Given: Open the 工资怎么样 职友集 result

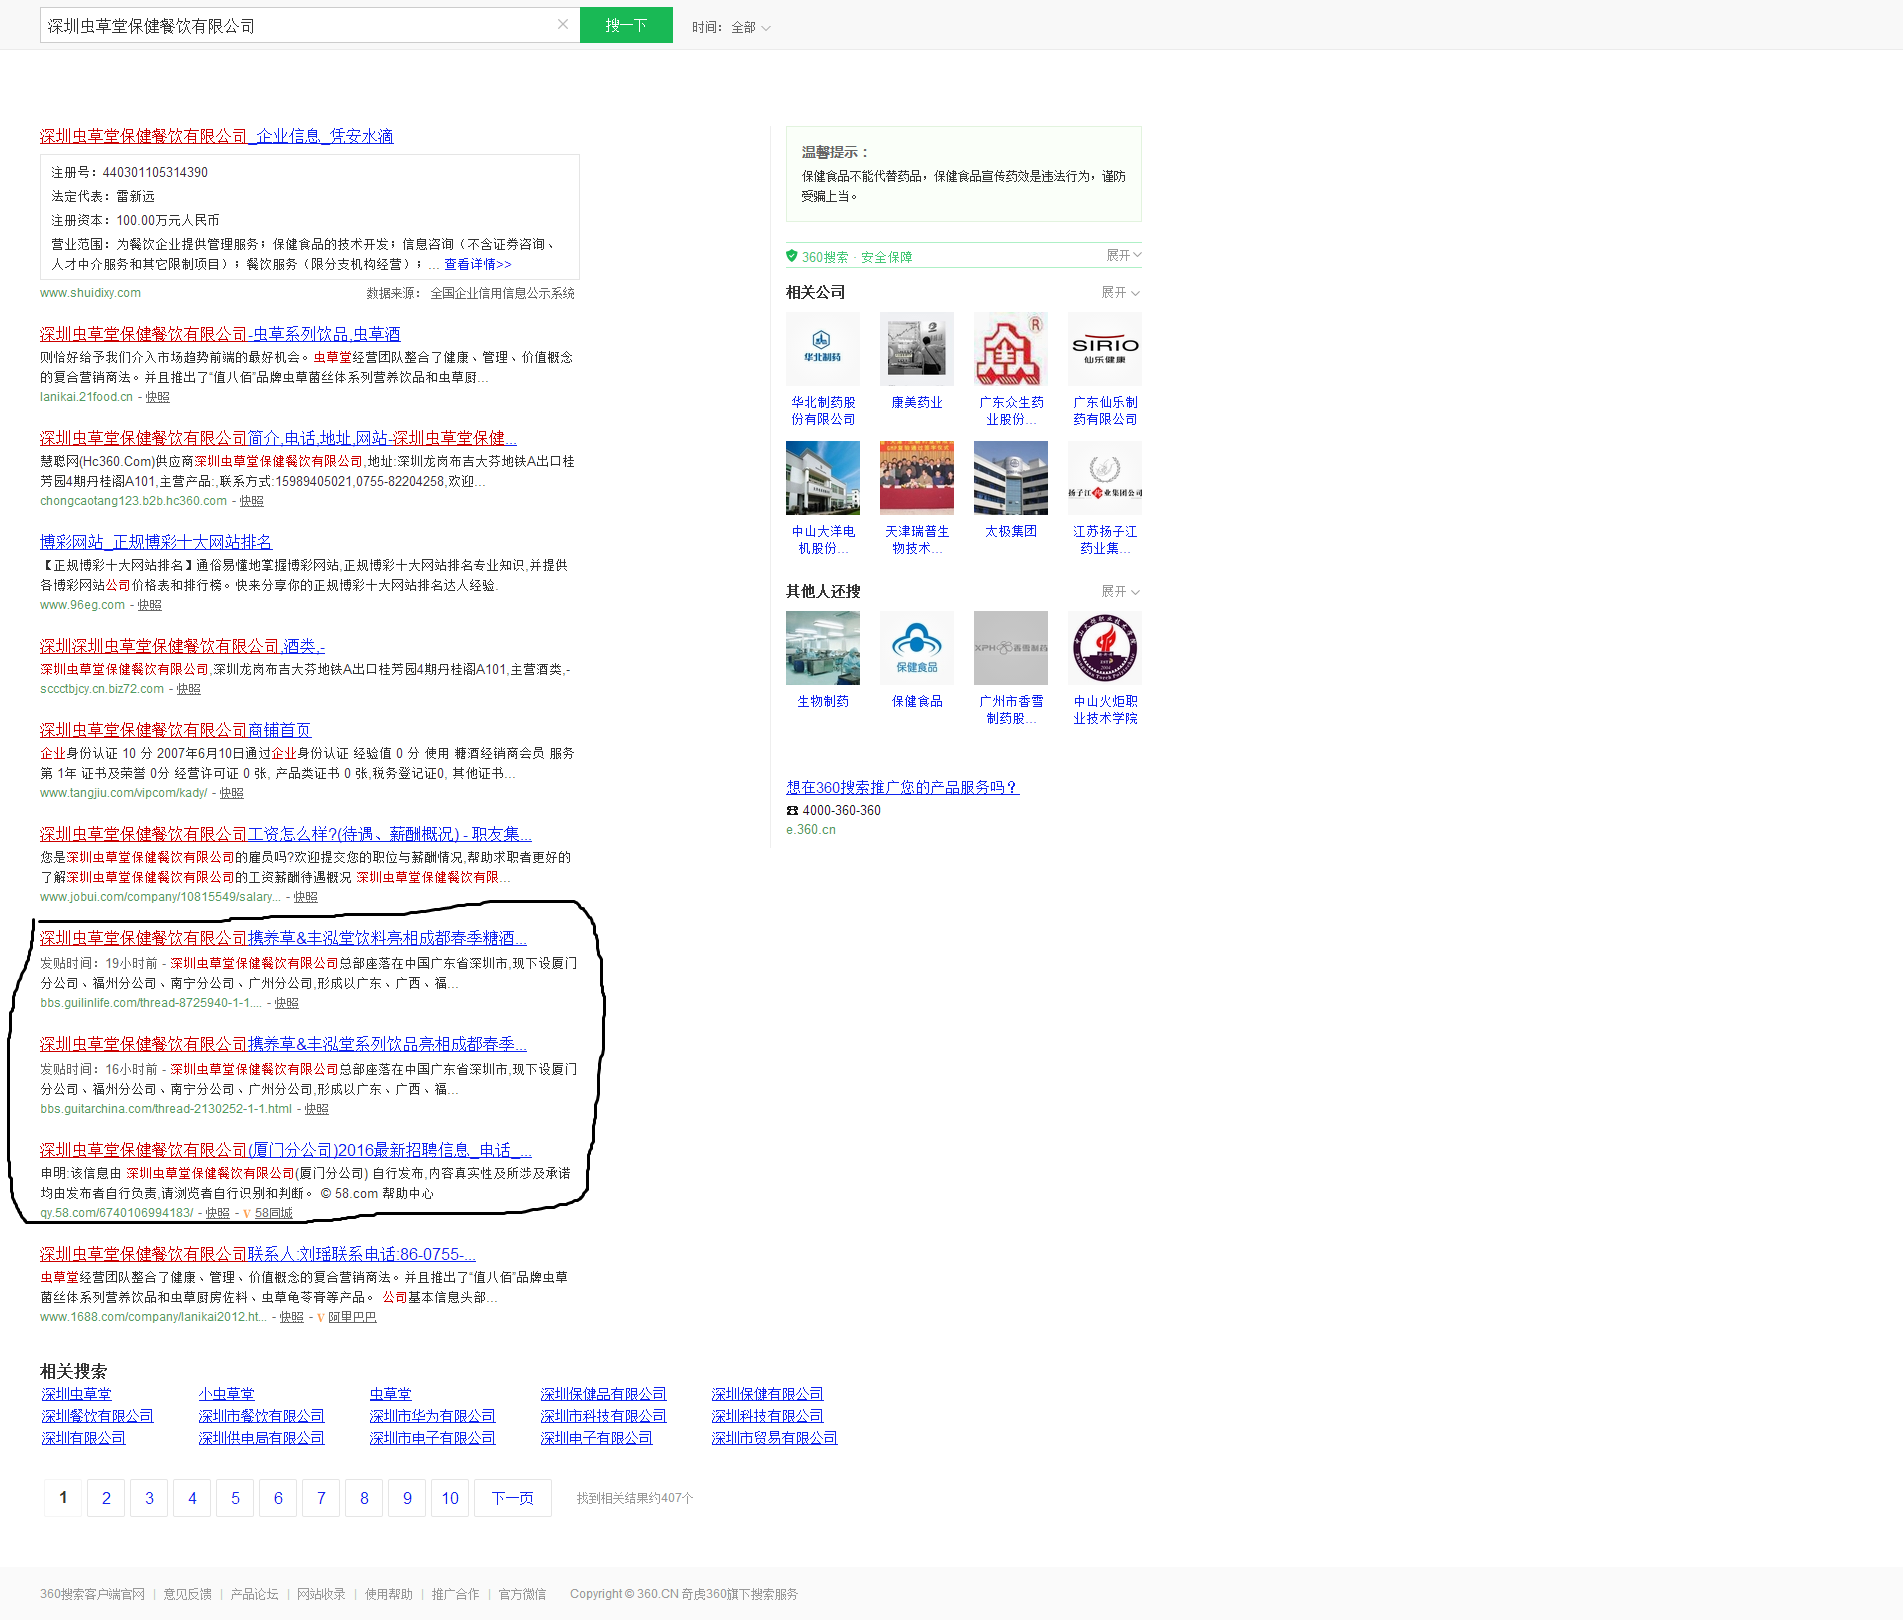Looking at the screenshot, I should (x=285, y=834).
